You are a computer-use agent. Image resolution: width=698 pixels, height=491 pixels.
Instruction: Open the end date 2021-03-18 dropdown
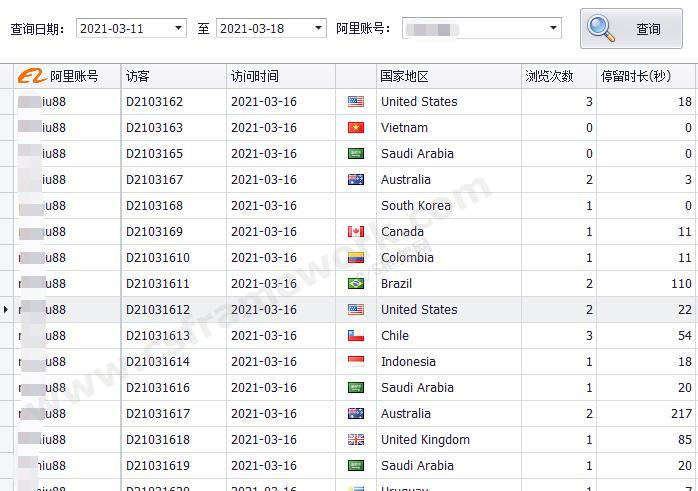click(x=319, y=28)
